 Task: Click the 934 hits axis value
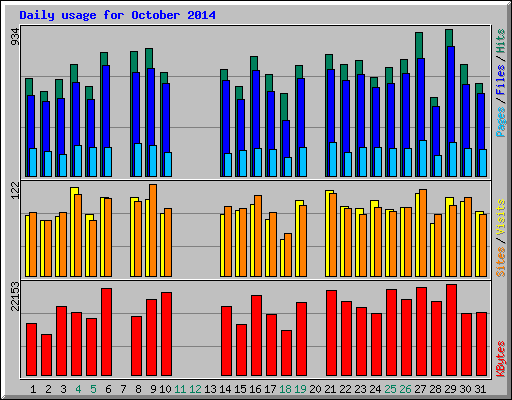pos(15,37)
